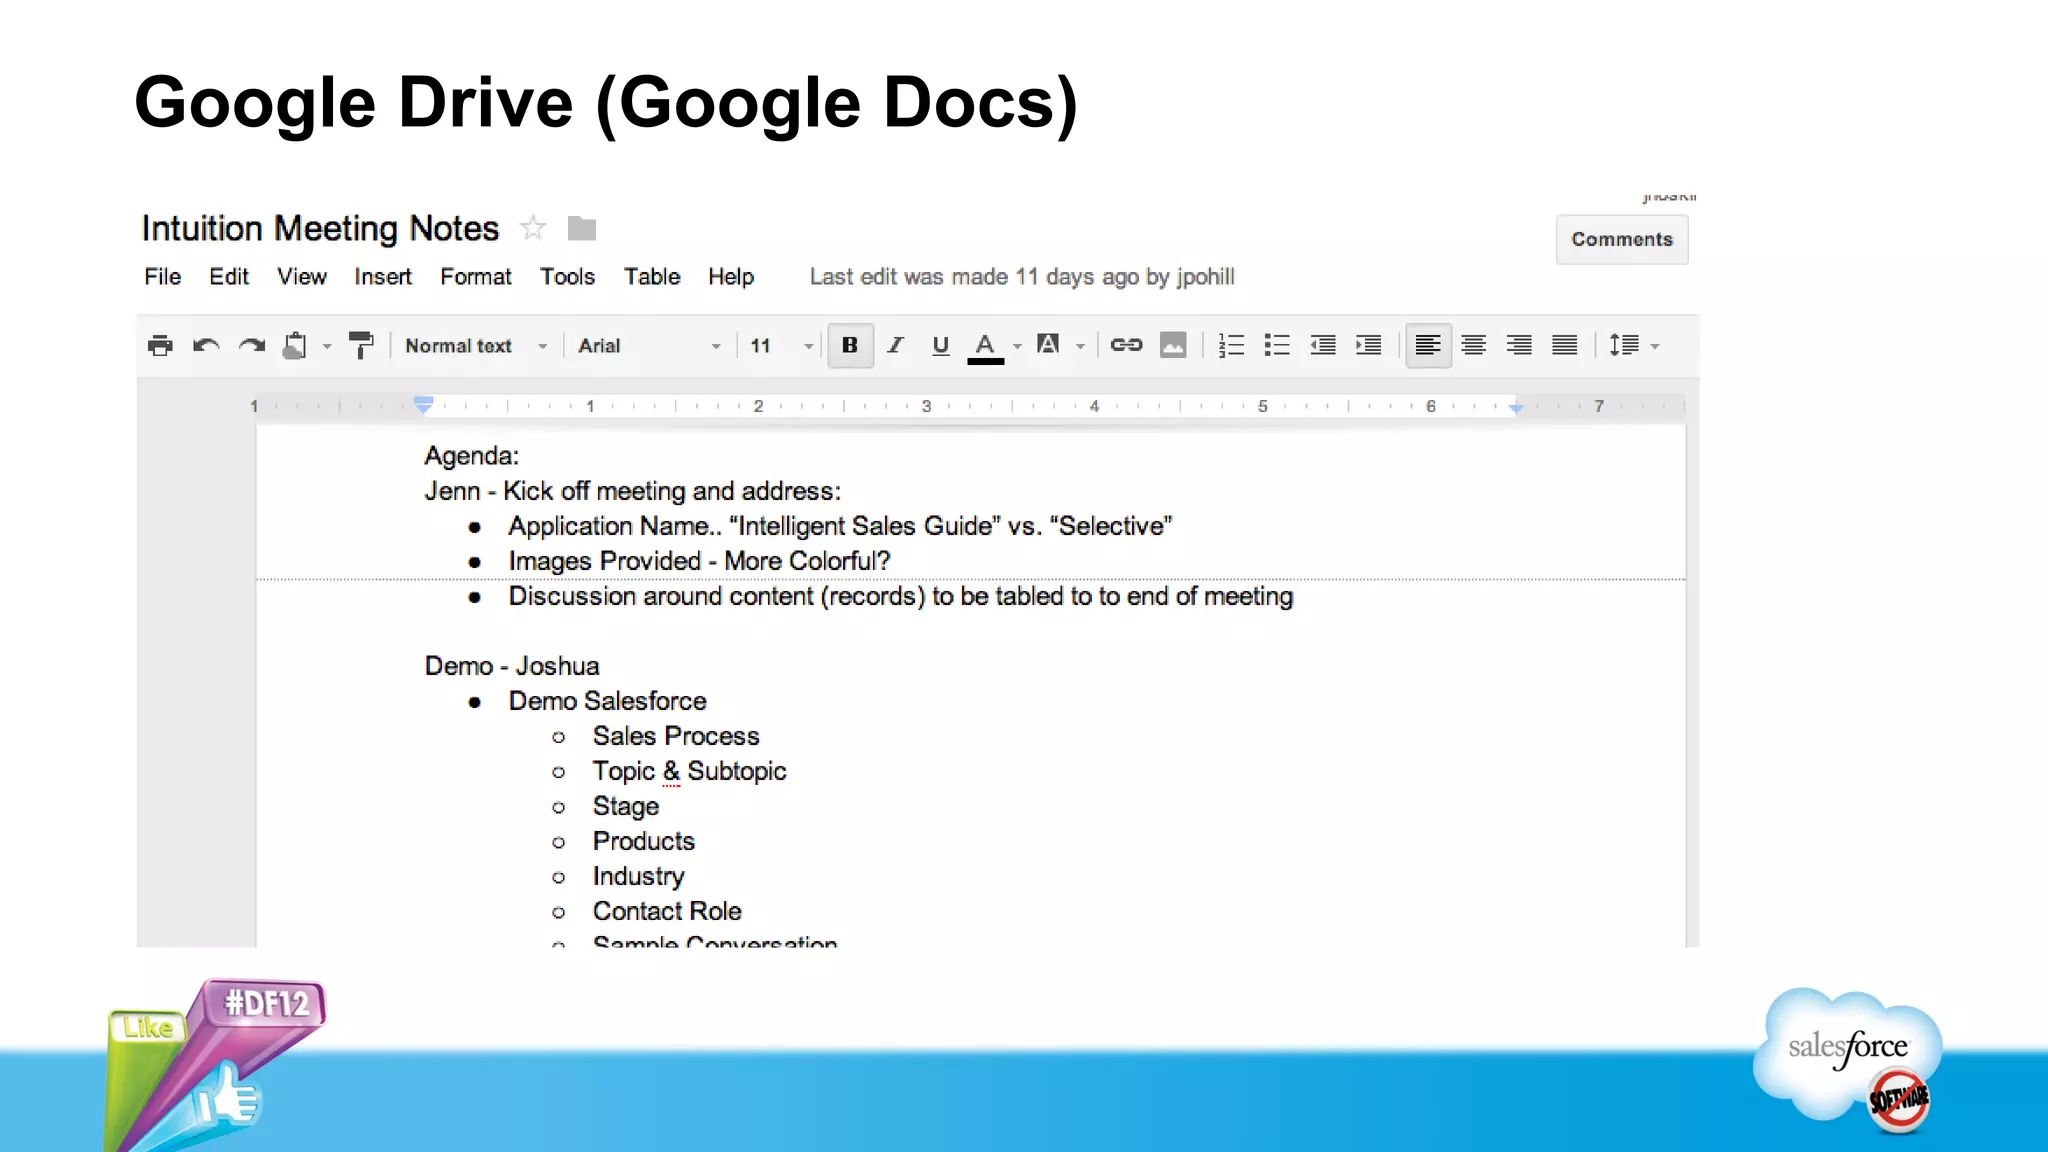Viewport: 2048px width, 1152px height.
Task: Toggle Italic formatting
Action: [896, 346]
